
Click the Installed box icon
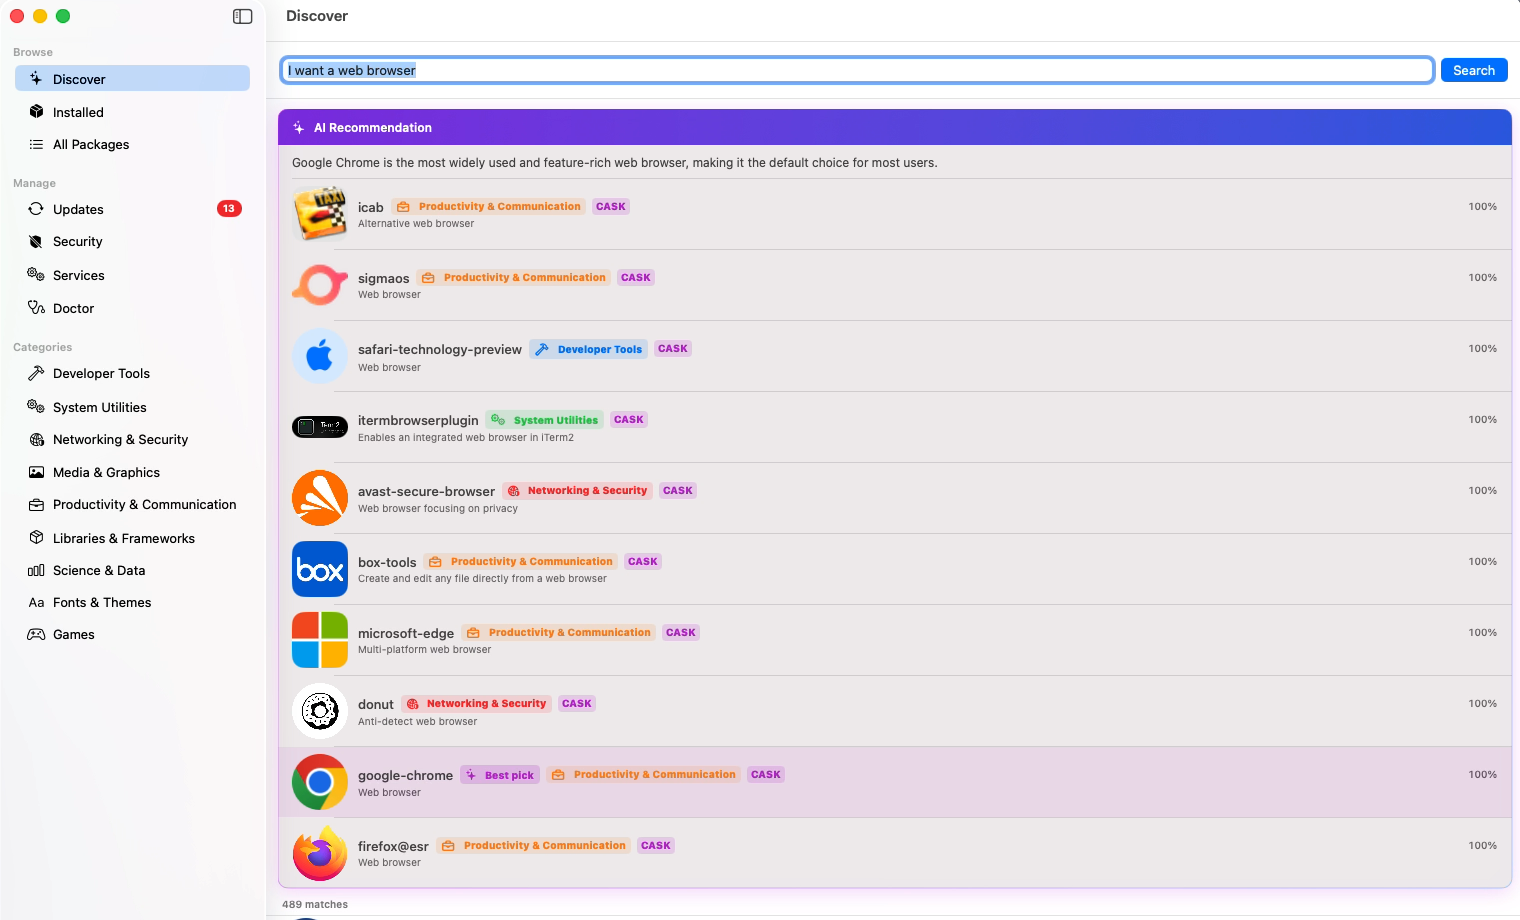coord(36,112)
